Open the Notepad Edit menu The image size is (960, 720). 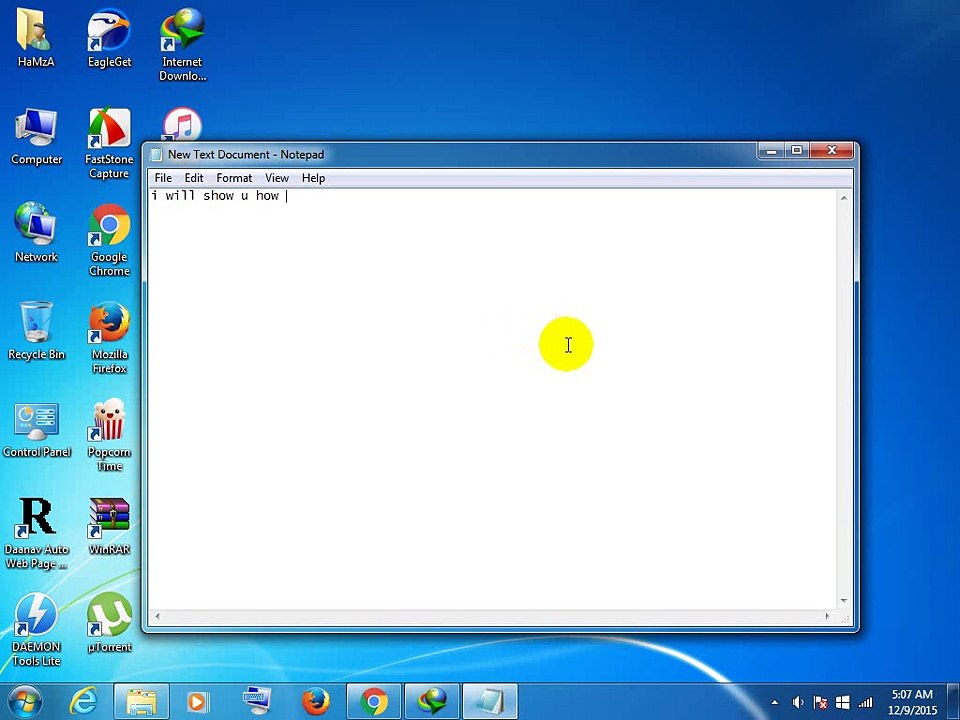tap(193, 178)
